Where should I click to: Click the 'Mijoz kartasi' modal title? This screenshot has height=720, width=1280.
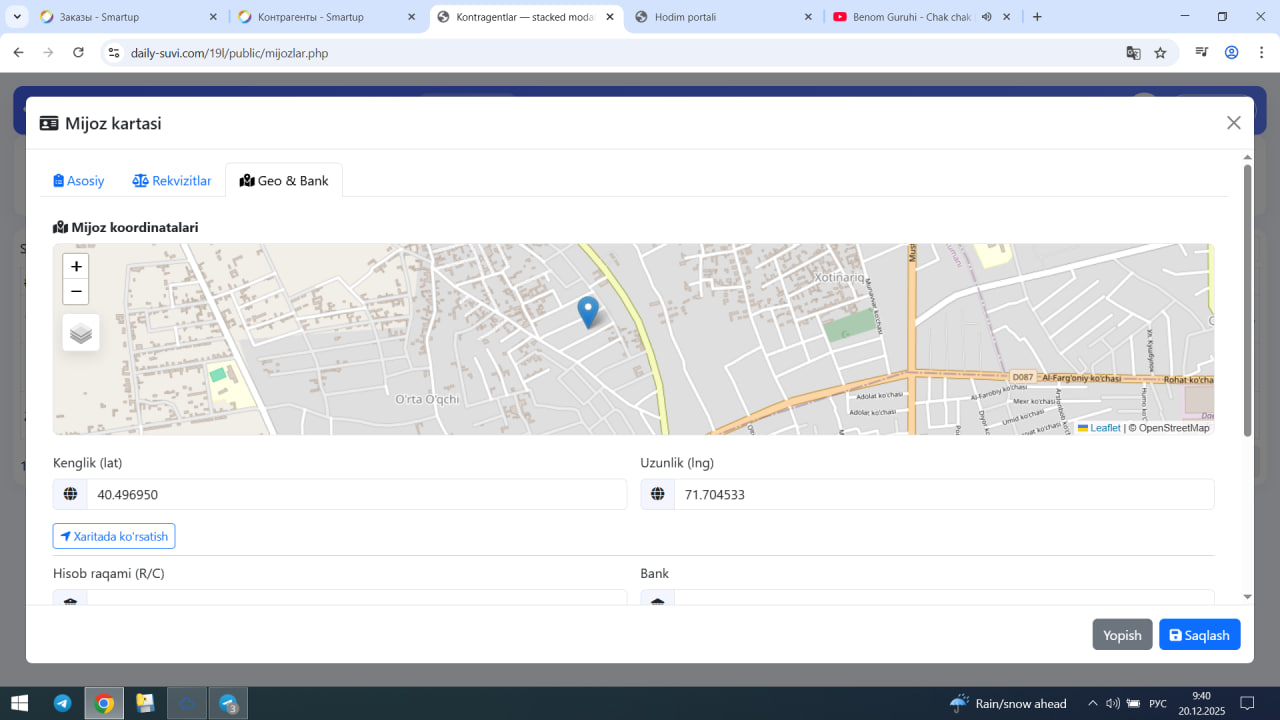click(x=113, y=123)
